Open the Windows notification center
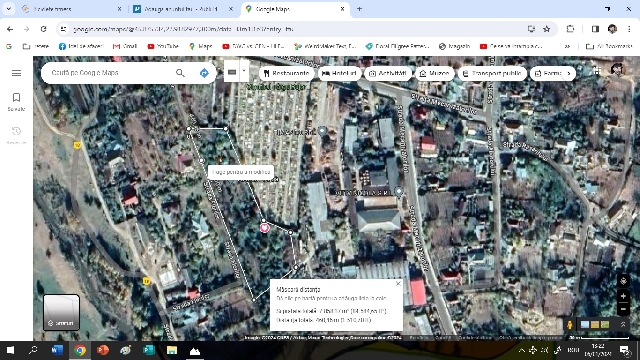This screenshot has width=640, height=360. (624, 350)
